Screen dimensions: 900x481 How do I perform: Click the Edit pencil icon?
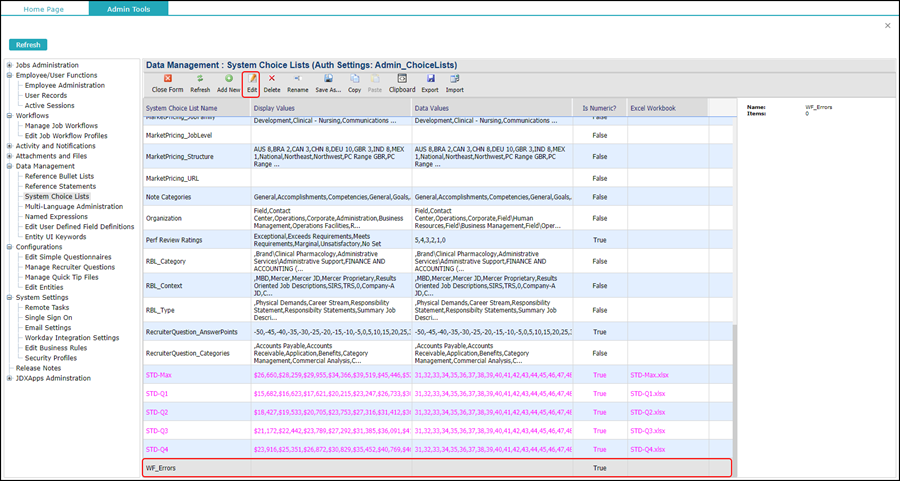tap(253, 78)
